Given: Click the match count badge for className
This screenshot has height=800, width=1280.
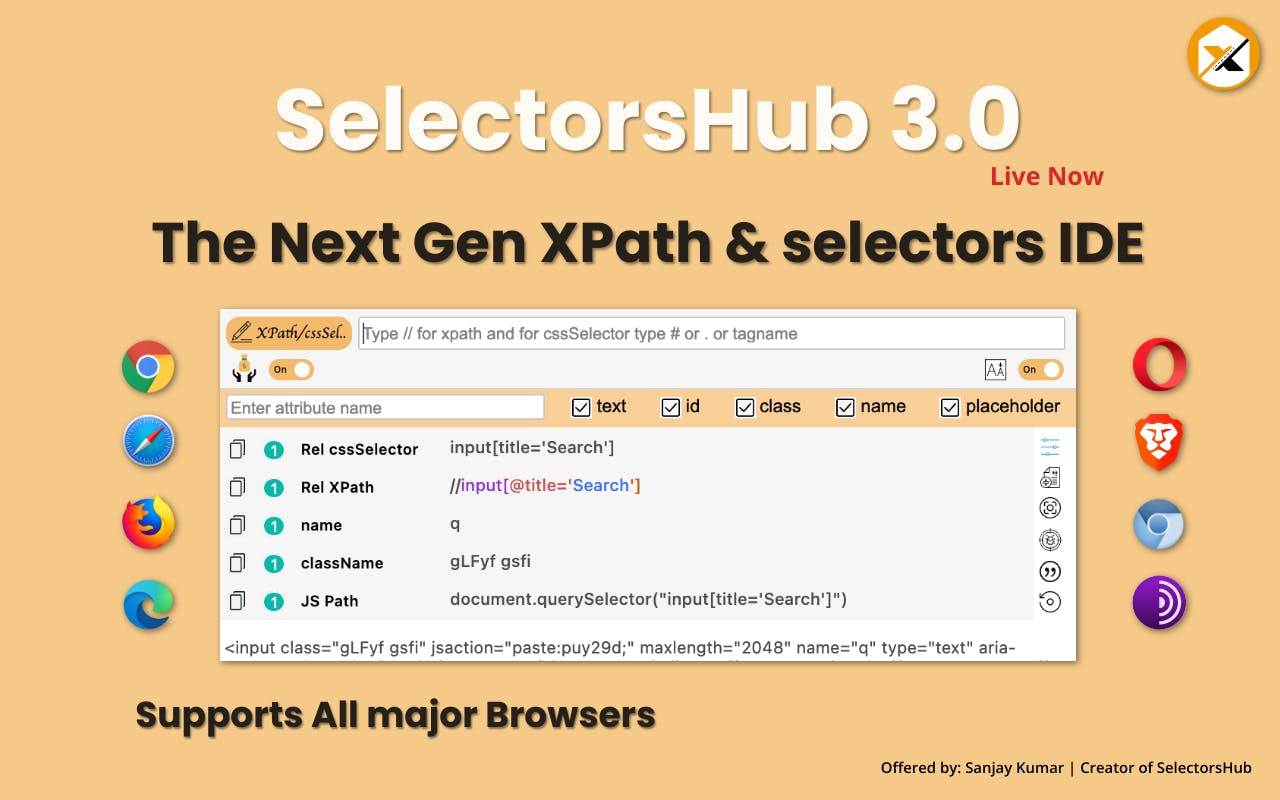Looking at the screenshot, I should [273, 564].
